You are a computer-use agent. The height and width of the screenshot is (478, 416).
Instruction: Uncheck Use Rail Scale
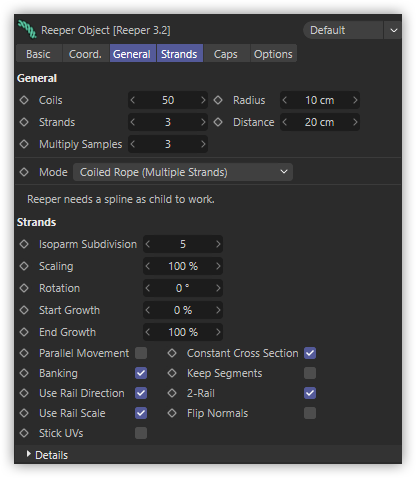point(141,413)
